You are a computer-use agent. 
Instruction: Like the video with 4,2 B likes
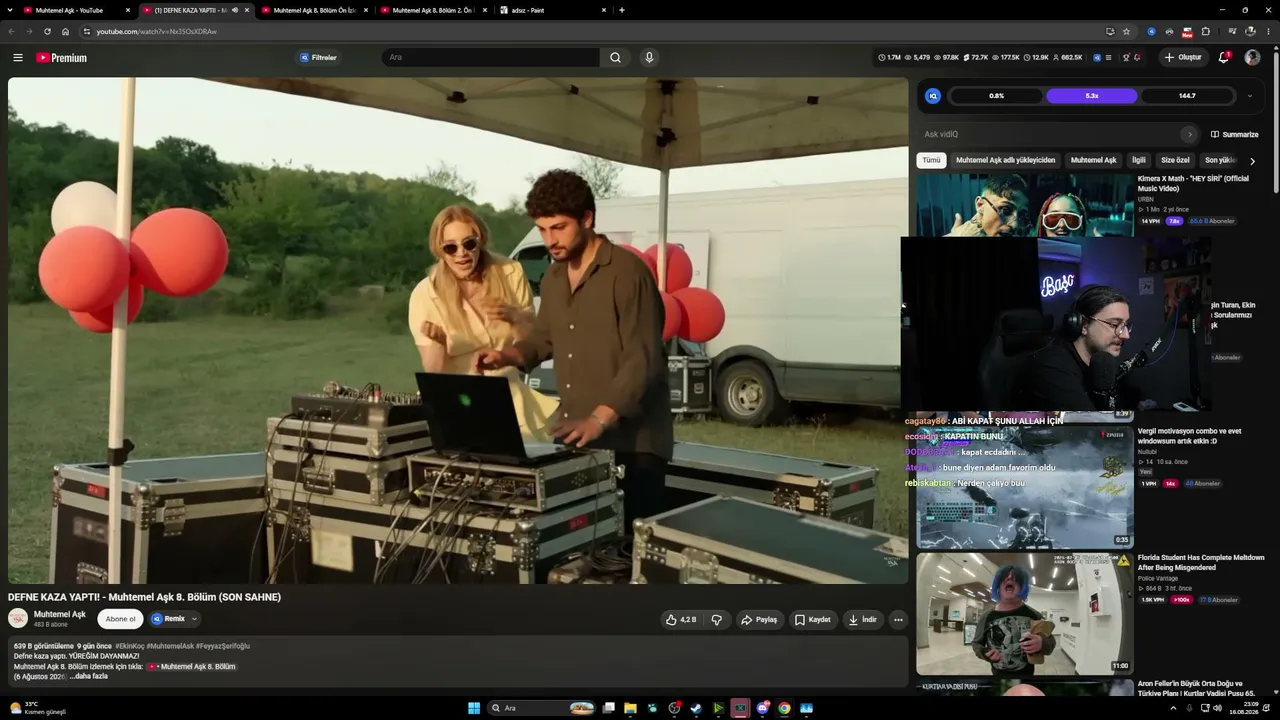[x=681, y=620]
